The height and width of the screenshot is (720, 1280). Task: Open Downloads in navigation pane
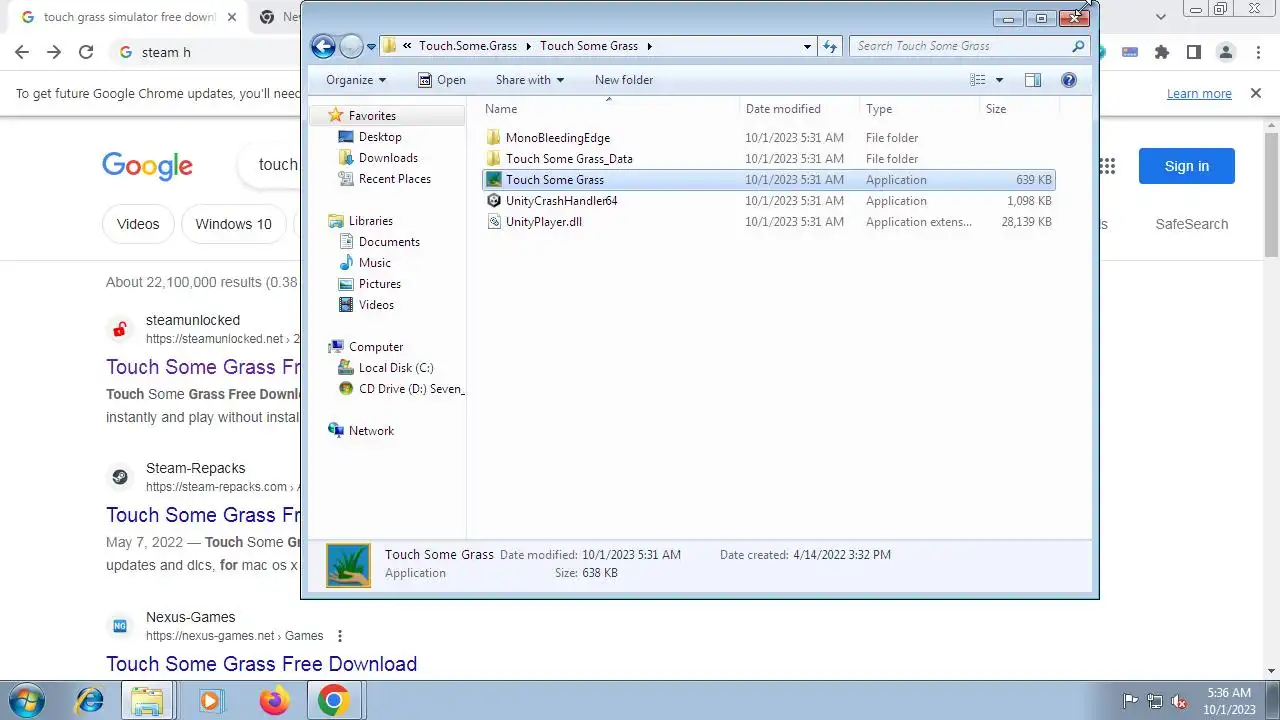click(x=388, y=158)
